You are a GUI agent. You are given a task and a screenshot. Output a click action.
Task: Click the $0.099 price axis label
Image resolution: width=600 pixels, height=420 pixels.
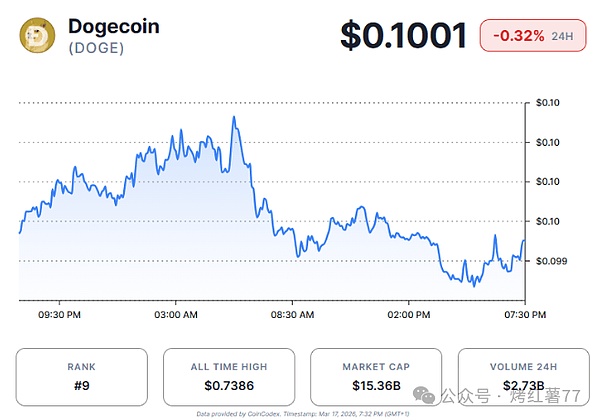point(552,261)
